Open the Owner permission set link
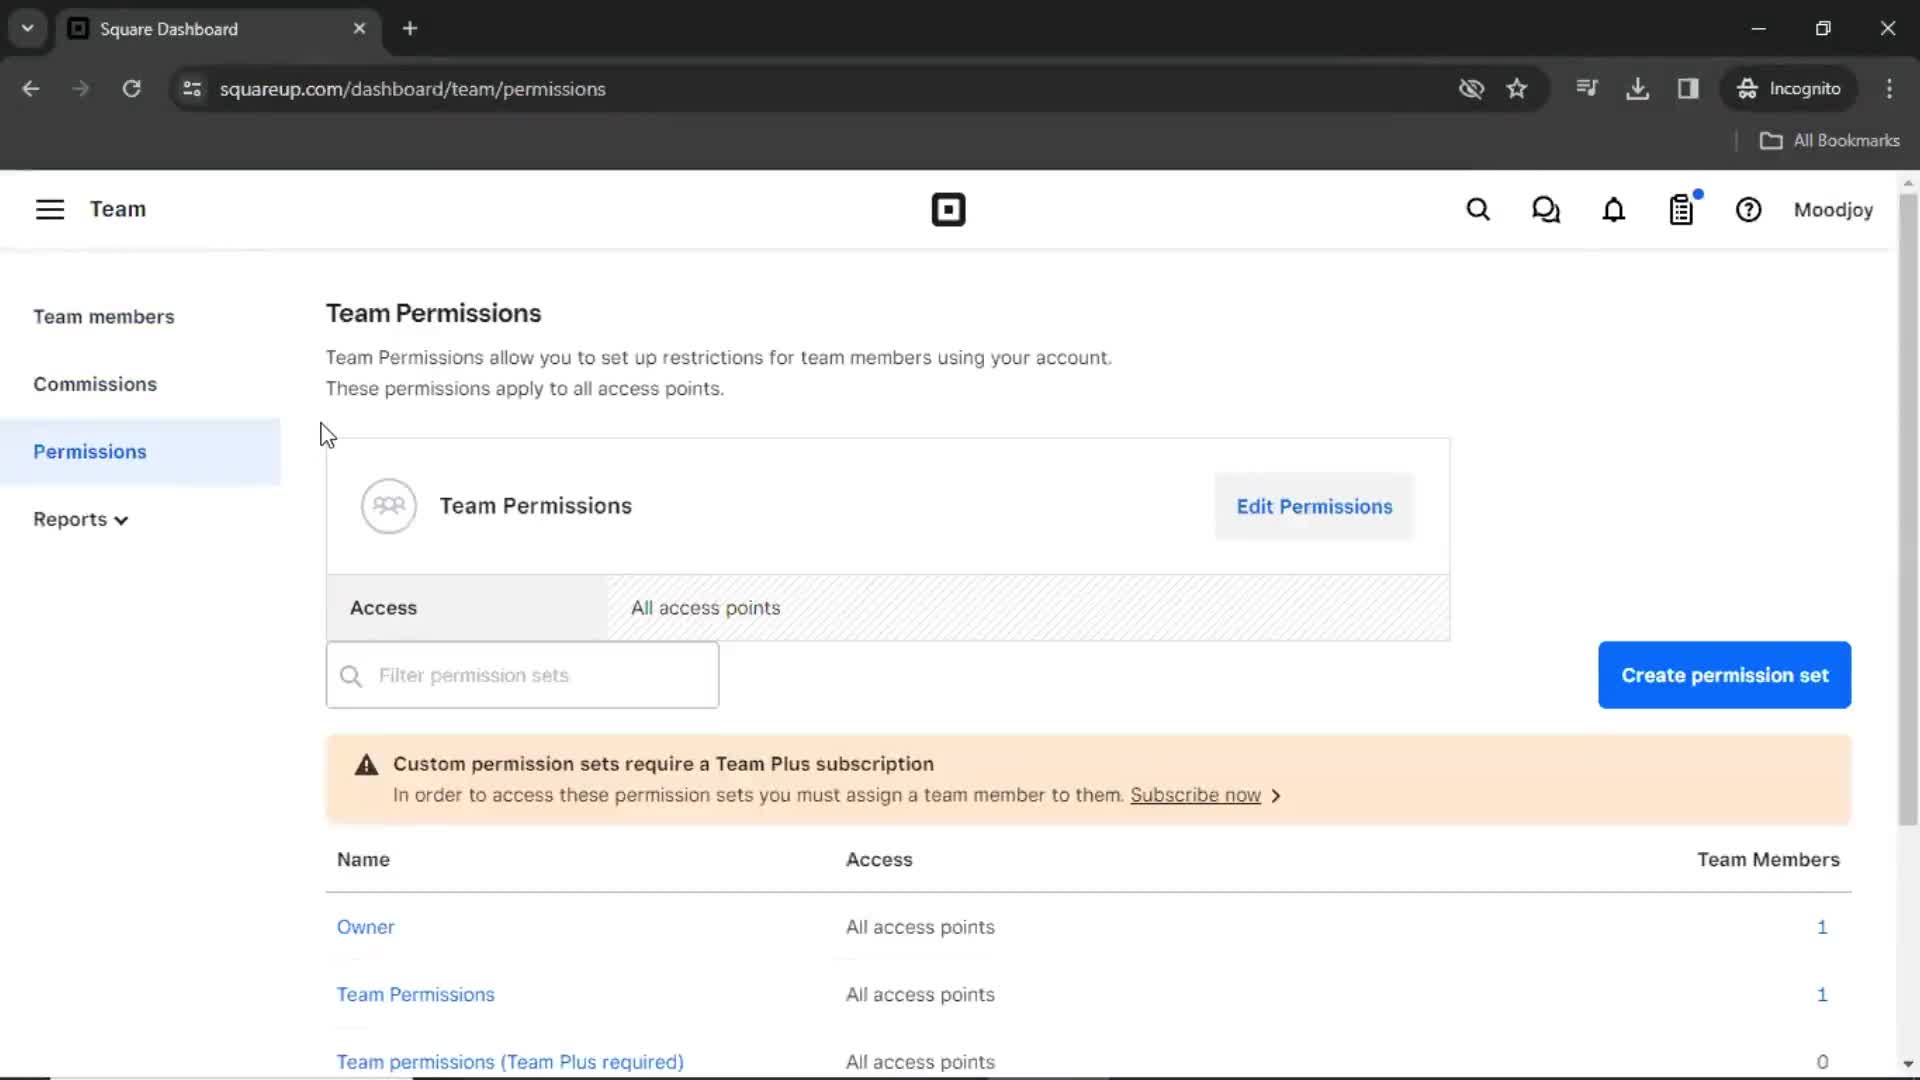The width and height of the screenshot is (1920, 1080). tap(365, 927)
